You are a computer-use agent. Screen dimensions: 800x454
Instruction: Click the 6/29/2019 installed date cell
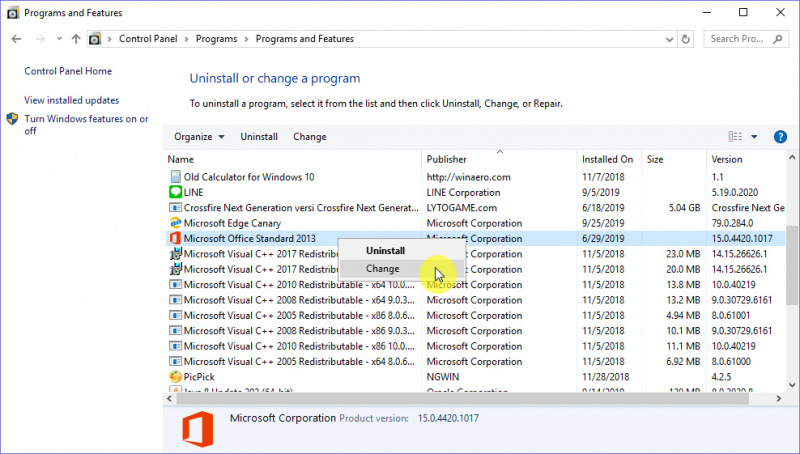point(603,238)
